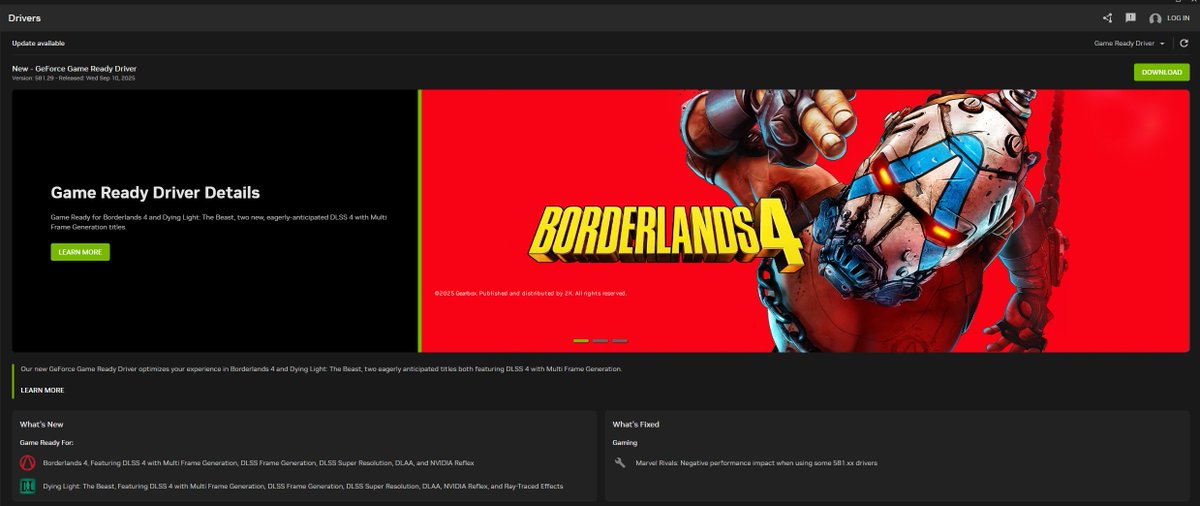The height and width of the screenshot is (506, 1200).
Task: Click the green LEARN MORE banner button
Action: point(80,252)
